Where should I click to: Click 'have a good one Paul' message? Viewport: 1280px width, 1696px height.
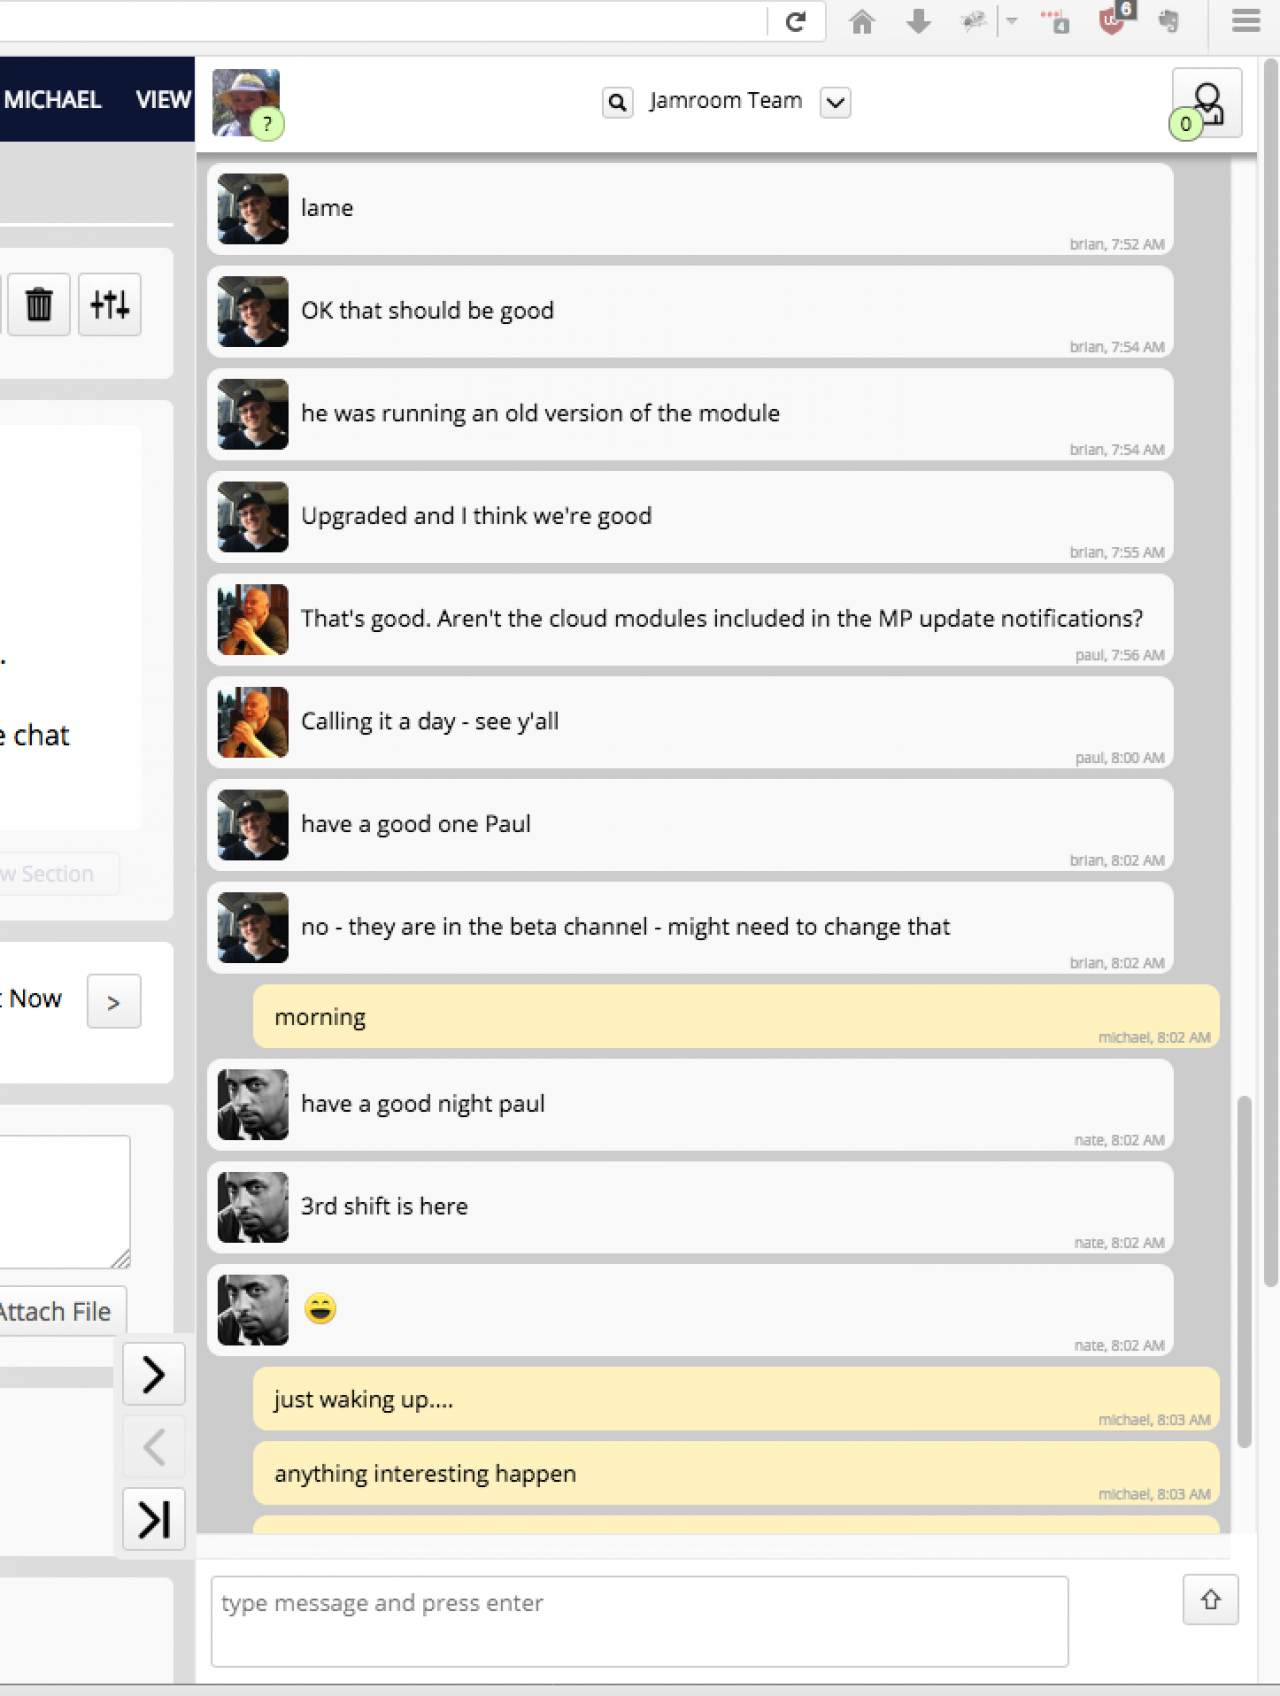pos(690,825)
